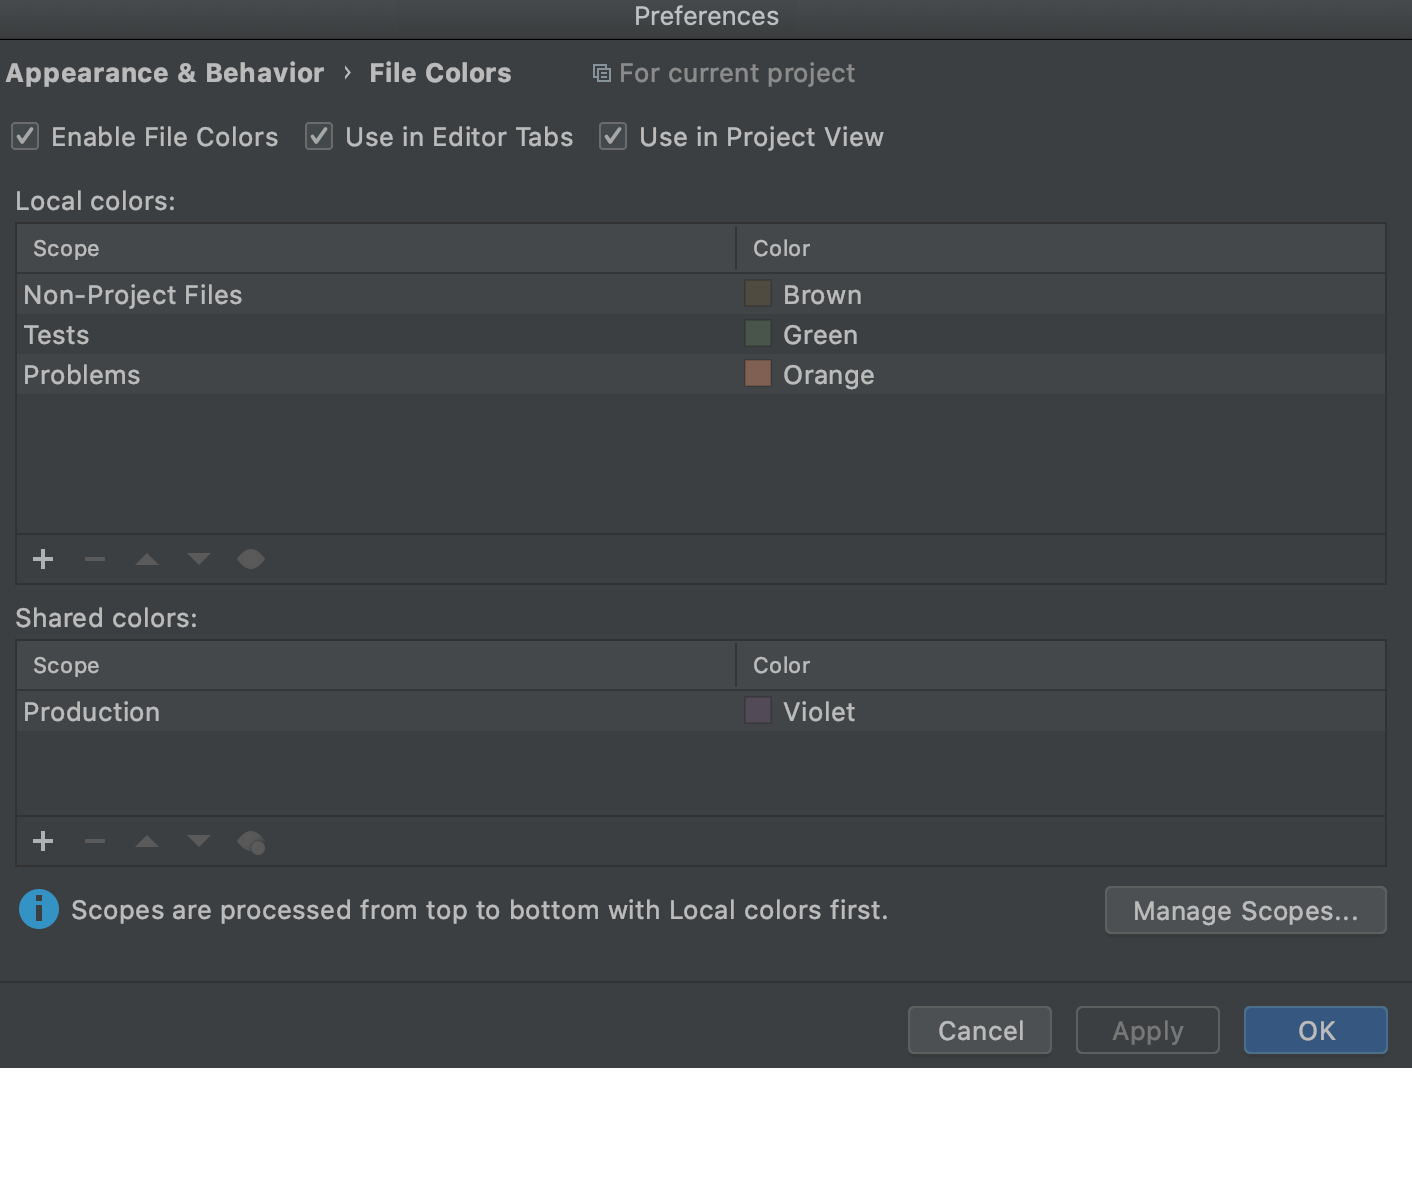Add a new scope to Local colors
Image resolution: width=1412 pixels, height=1183 pixels.
43,559
